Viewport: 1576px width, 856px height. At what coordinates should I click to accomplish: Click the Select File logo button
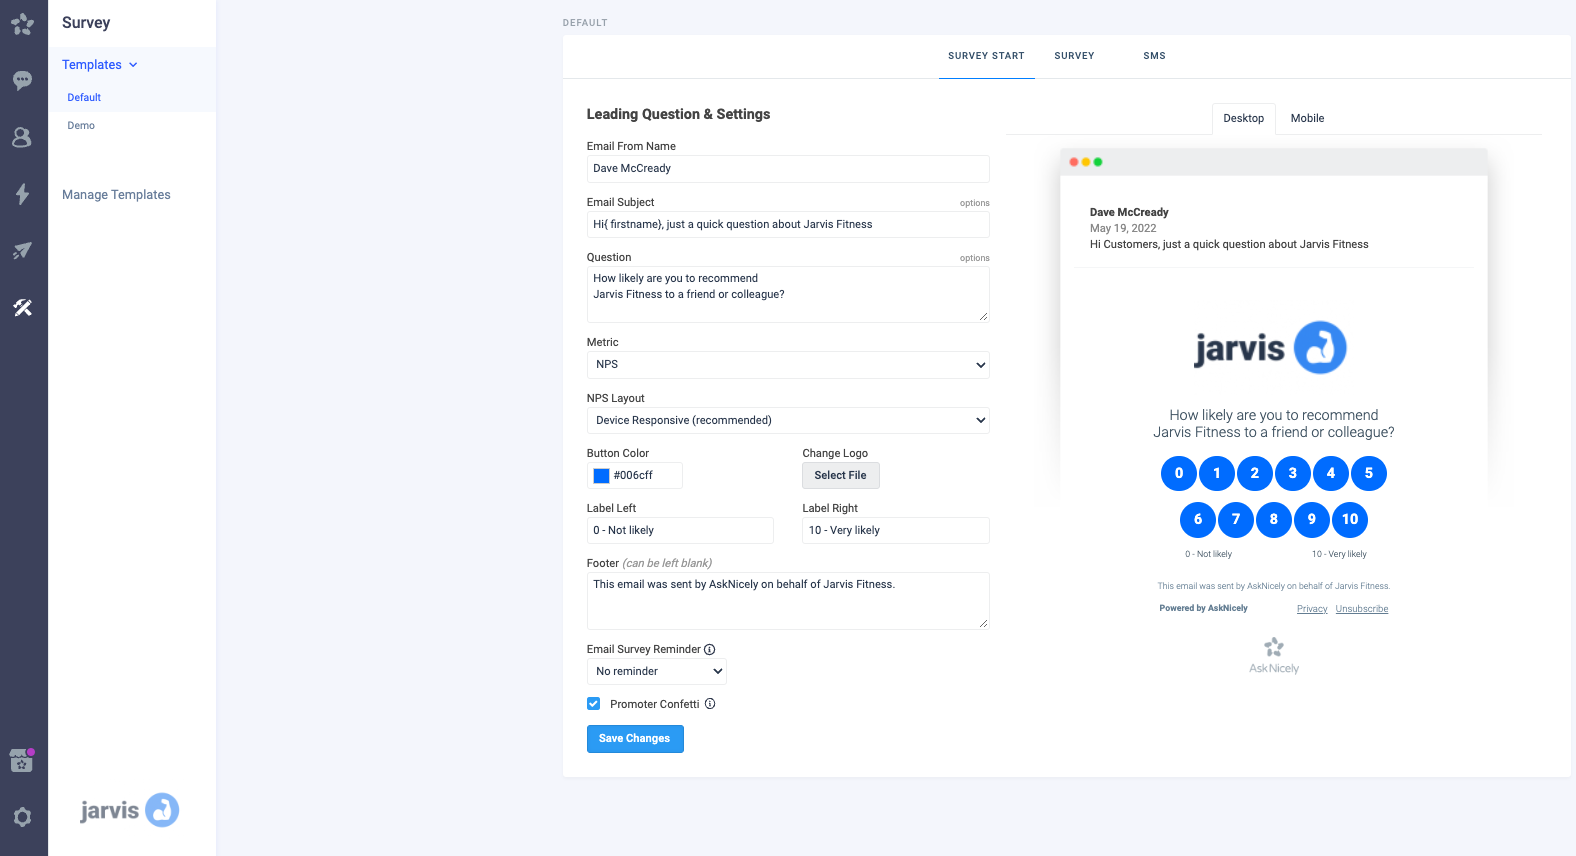[841, 476]
